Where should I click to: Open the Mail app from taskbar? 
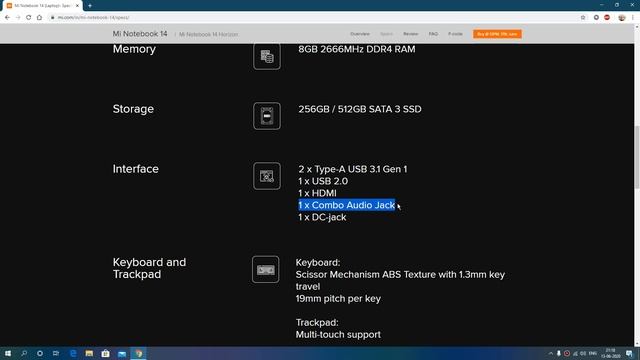[x=122, y=353]
